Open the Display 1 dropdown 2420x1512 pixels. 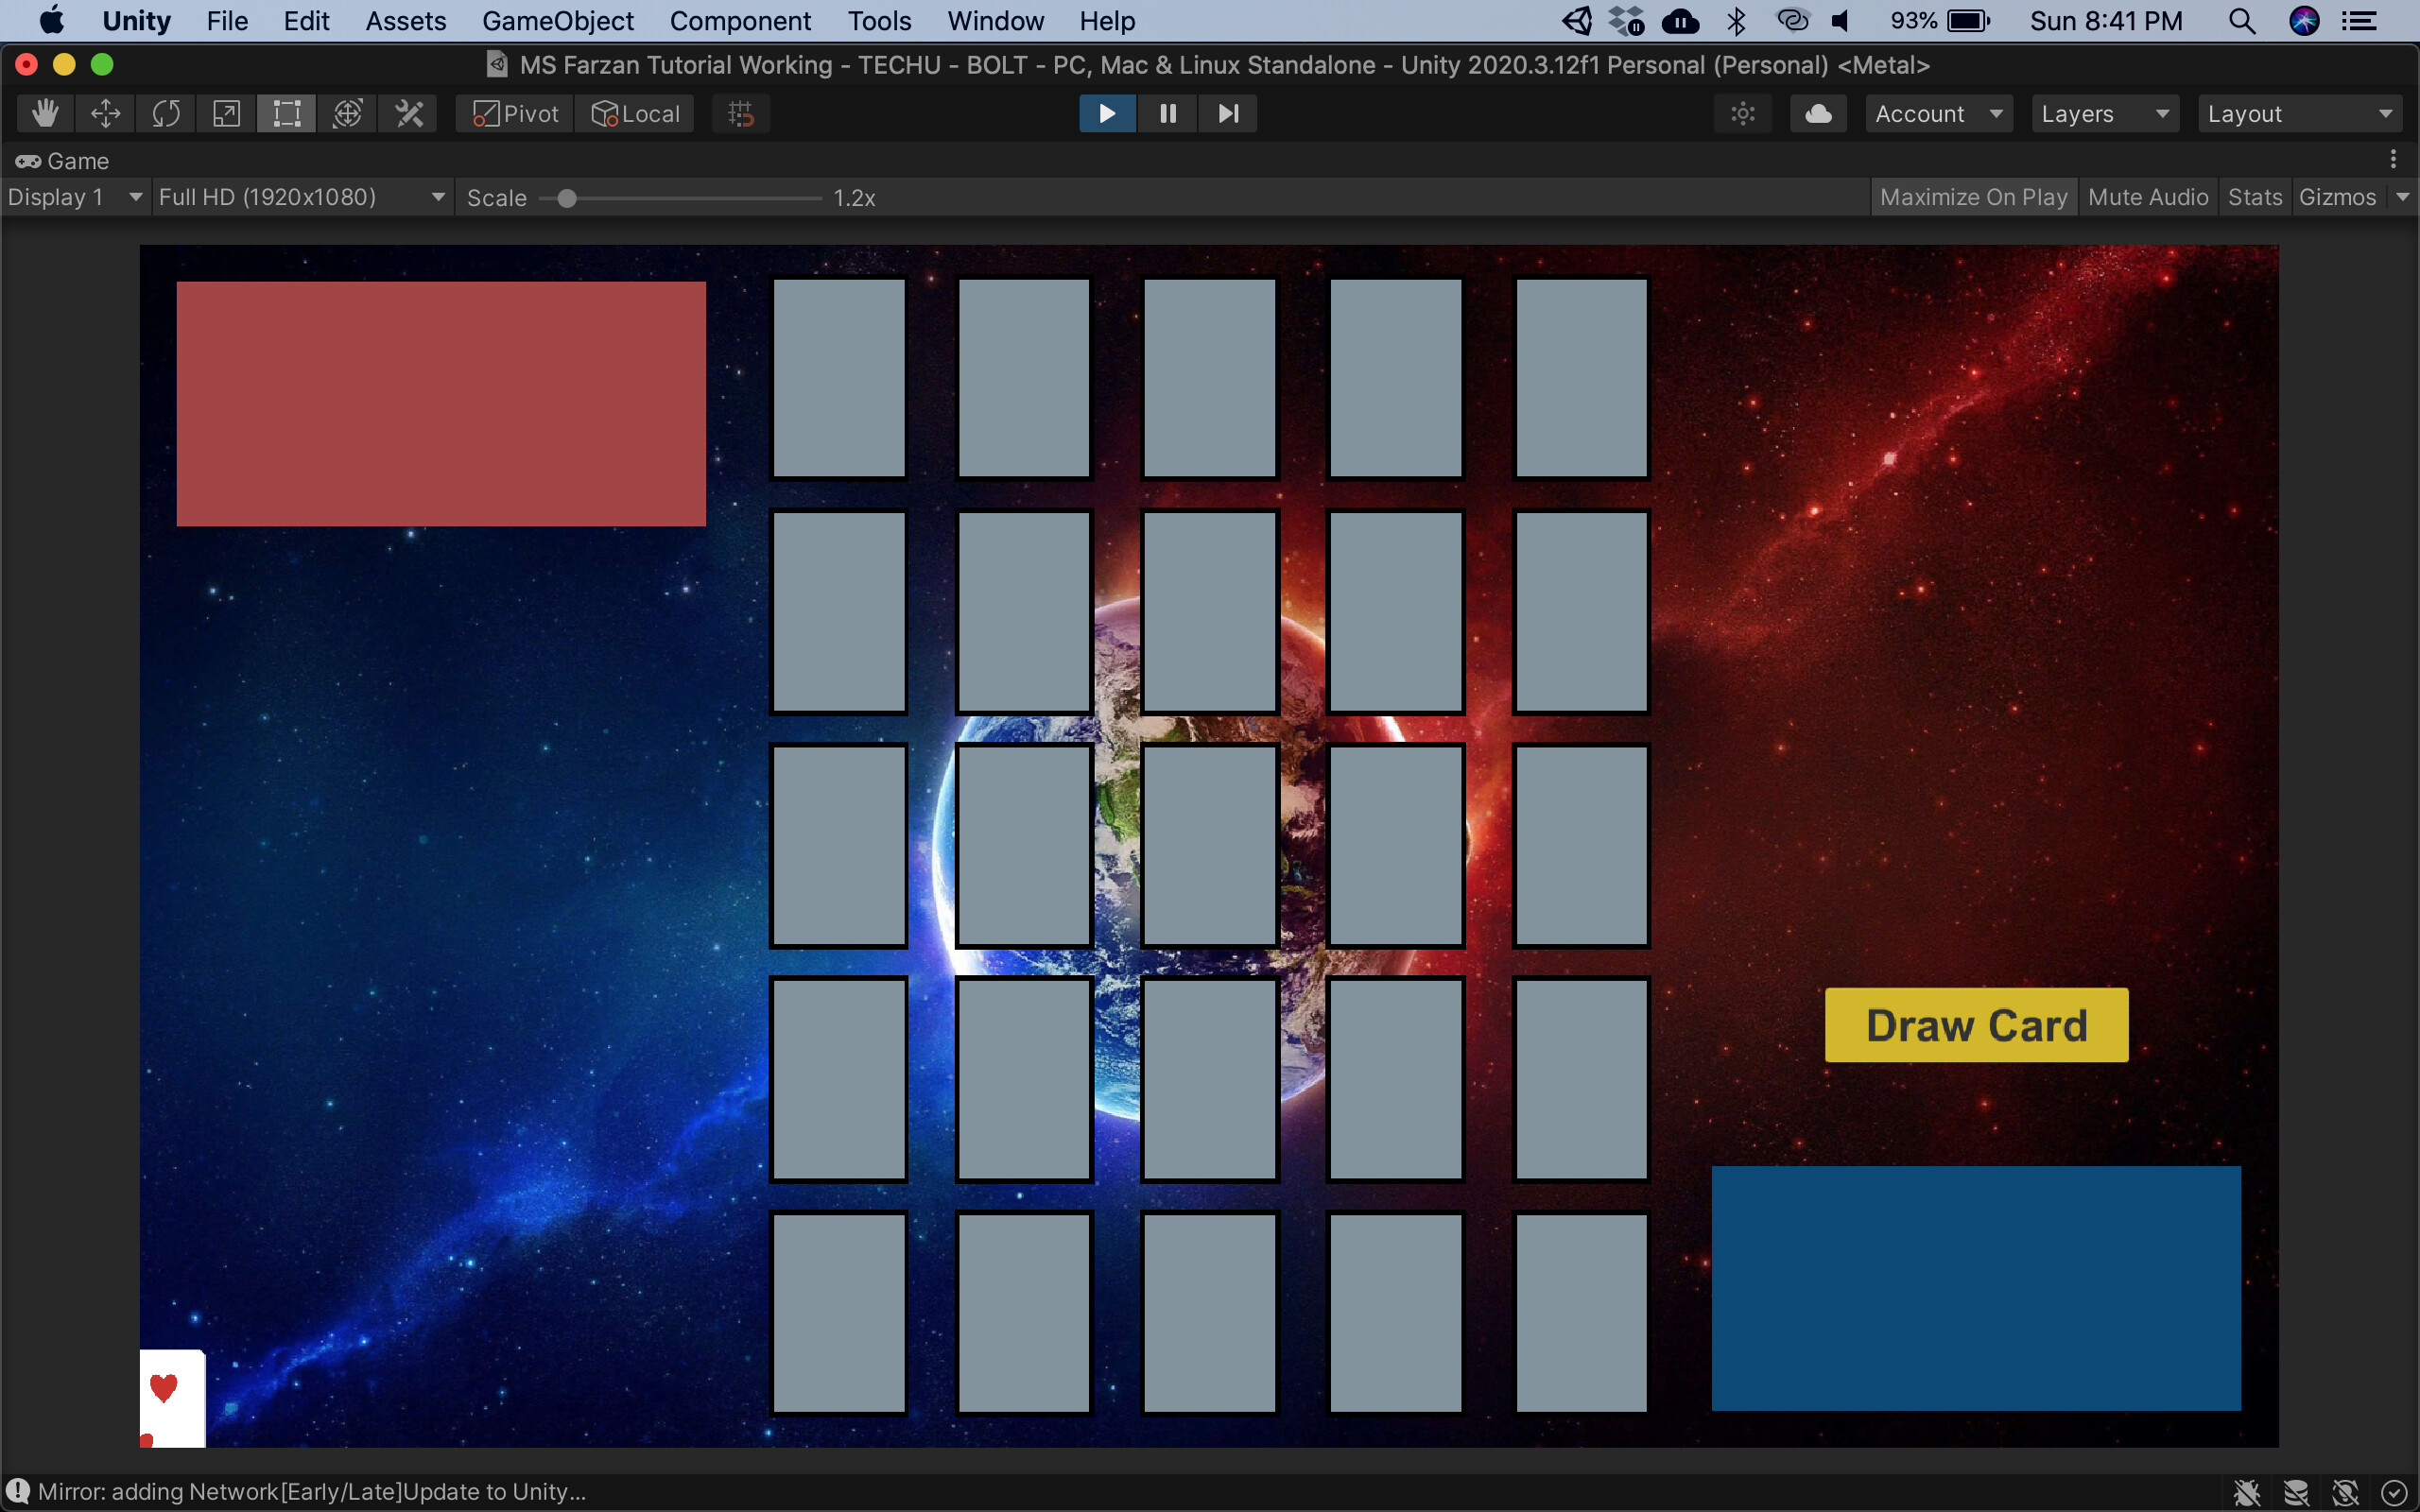[75, 196]
